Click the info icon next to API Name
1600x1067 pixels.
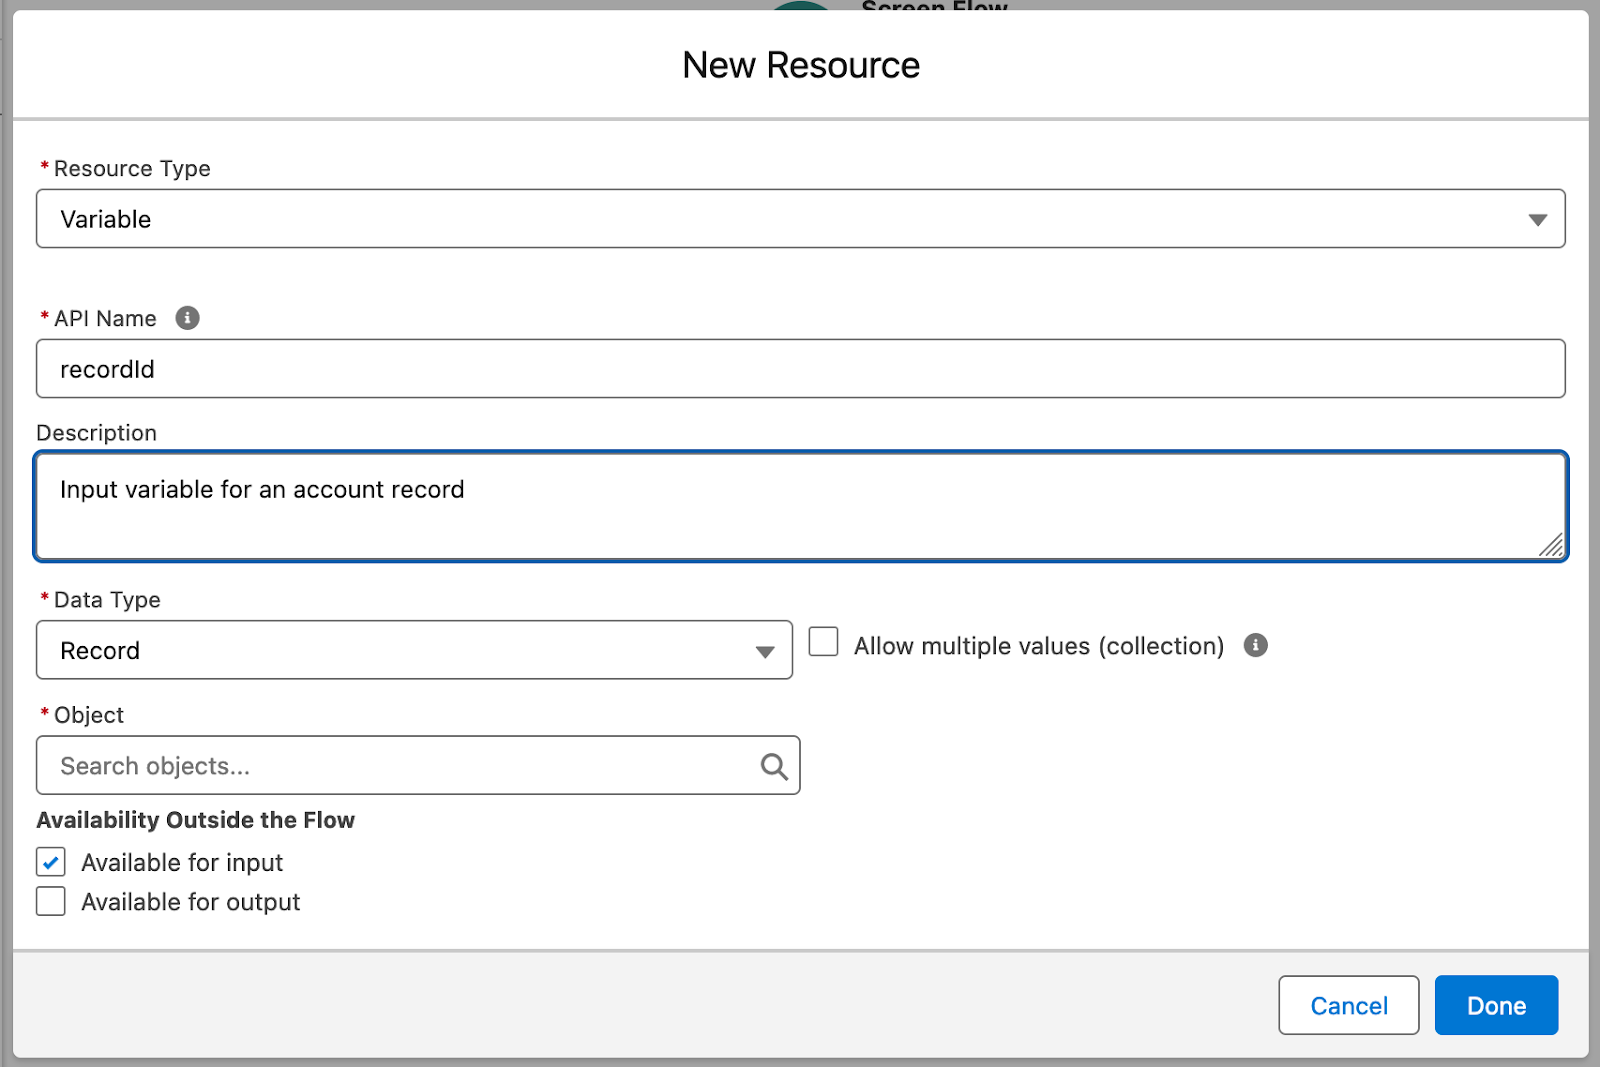pyautogui.click(x=187, y=318)
